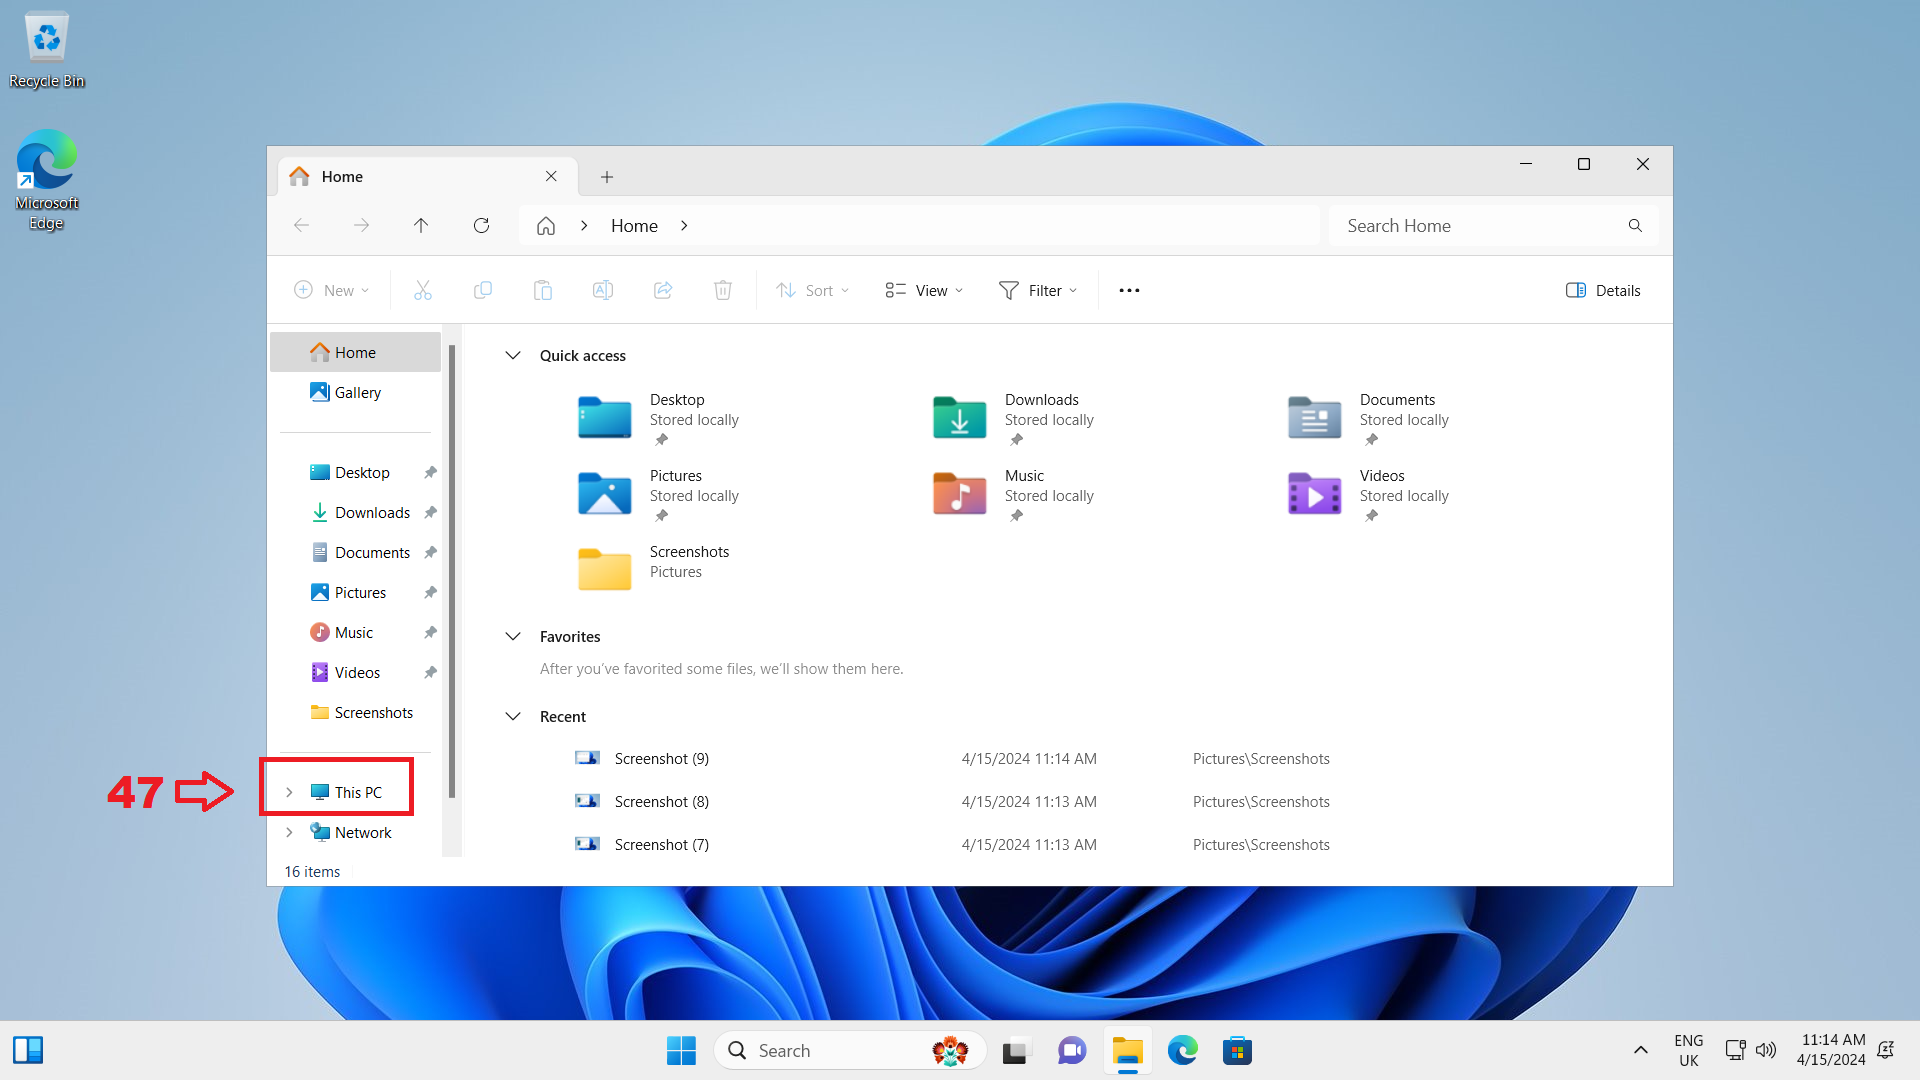Open the Filter dropdown menu
Screen dimensions: 1920x1080
click(1038, 291)
